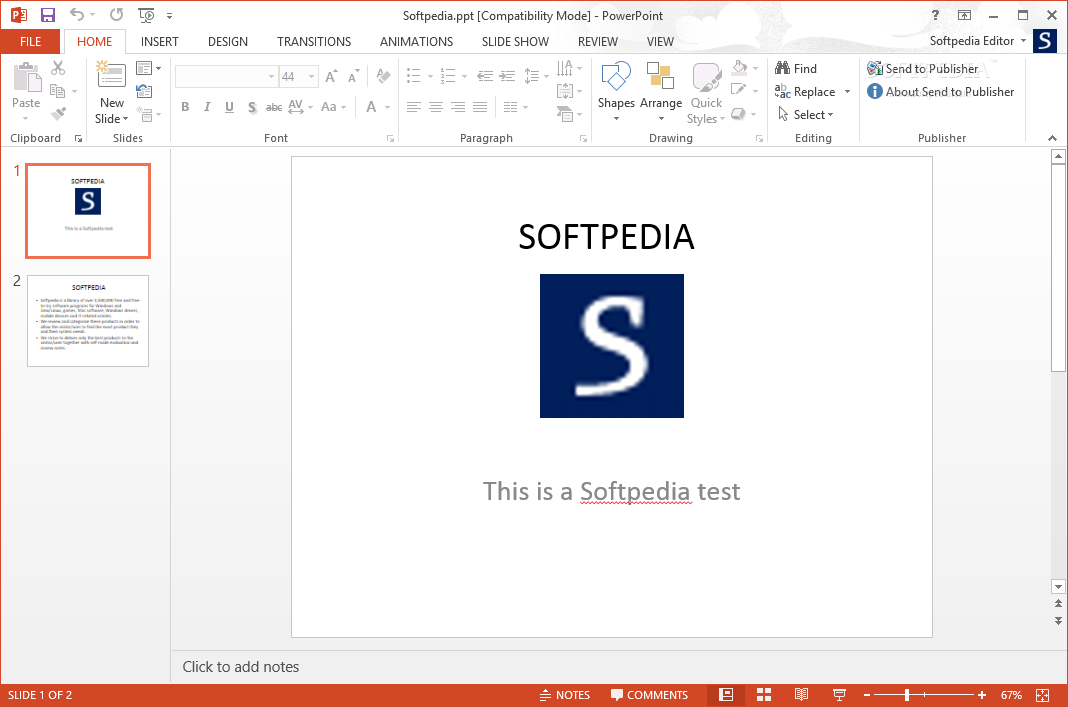Click the Copy icon
1068x707 pixels.
58,91
